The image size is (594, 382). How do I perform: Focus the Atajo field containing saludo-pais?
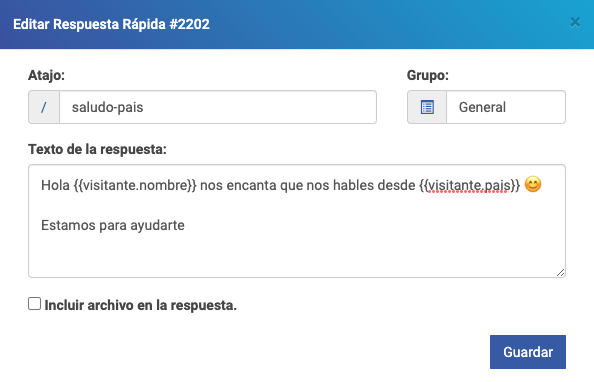pyautogui.click(x=218, y=107)
